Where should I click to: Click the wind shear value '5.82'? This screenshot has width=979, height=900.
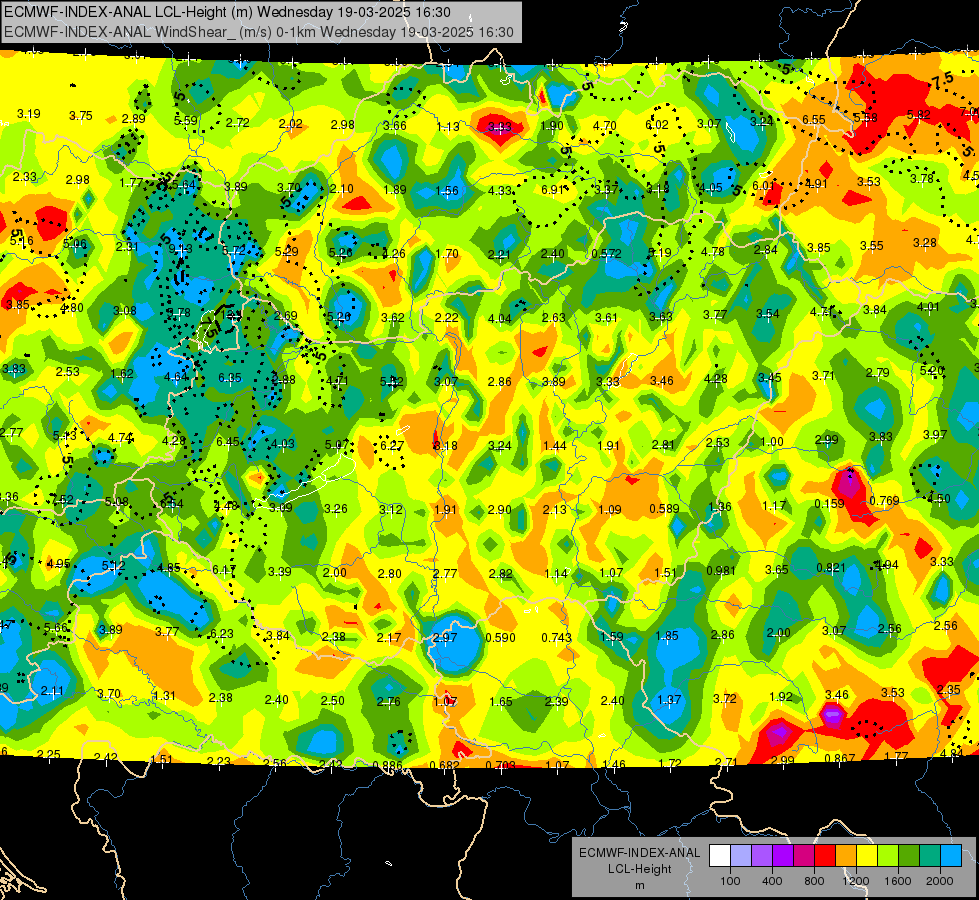pos(918,114)
